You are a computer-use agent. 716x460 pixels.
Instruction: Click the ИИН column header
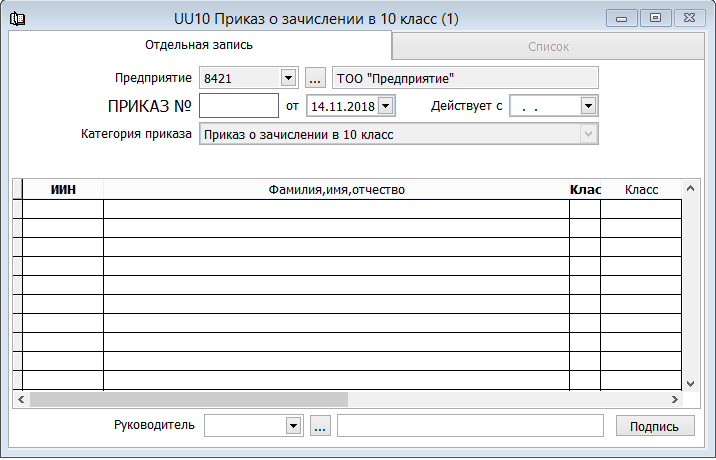click(63, 189)
